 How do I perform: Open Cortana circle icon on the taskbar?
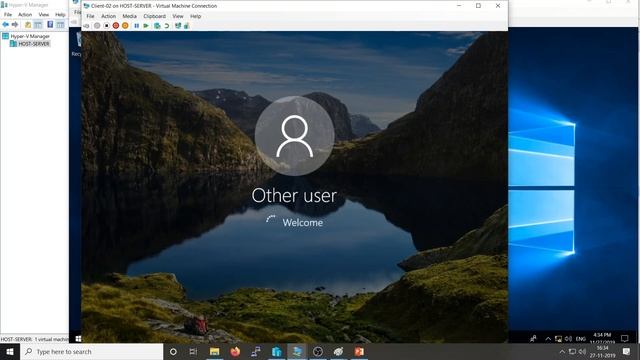pyautogui.click(x=173, y=351)
